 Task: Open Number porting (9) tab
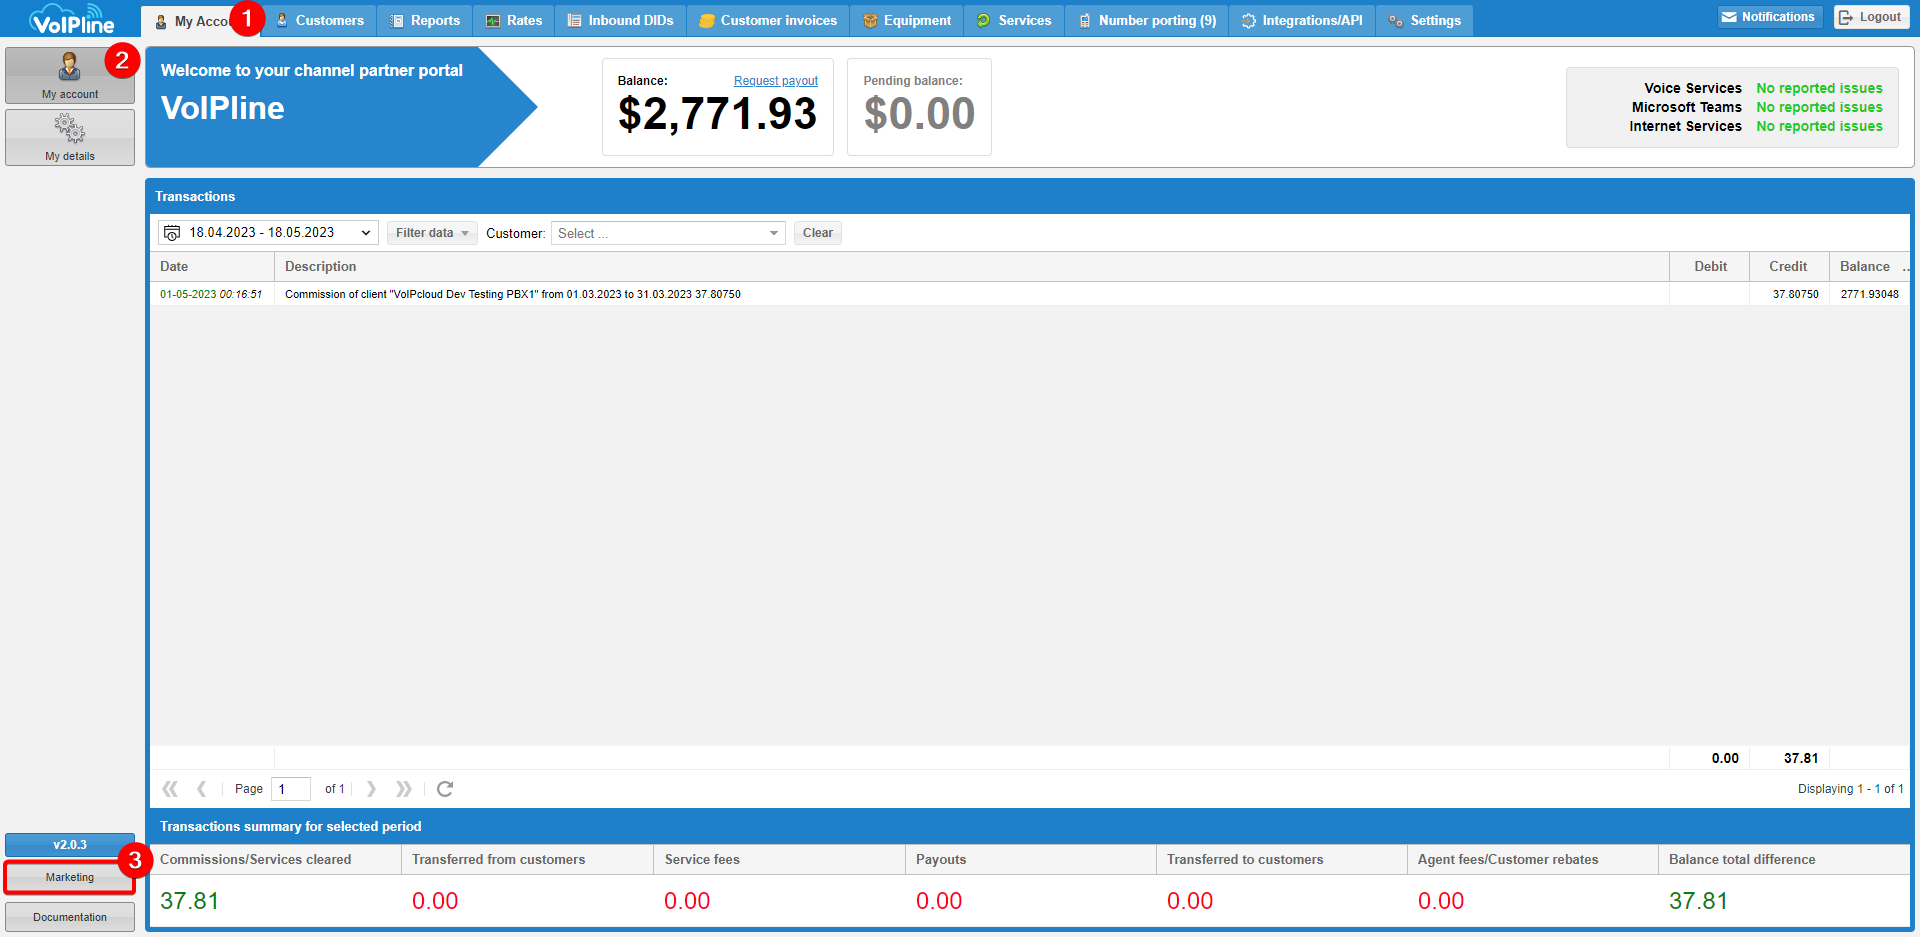point(1147,20)
